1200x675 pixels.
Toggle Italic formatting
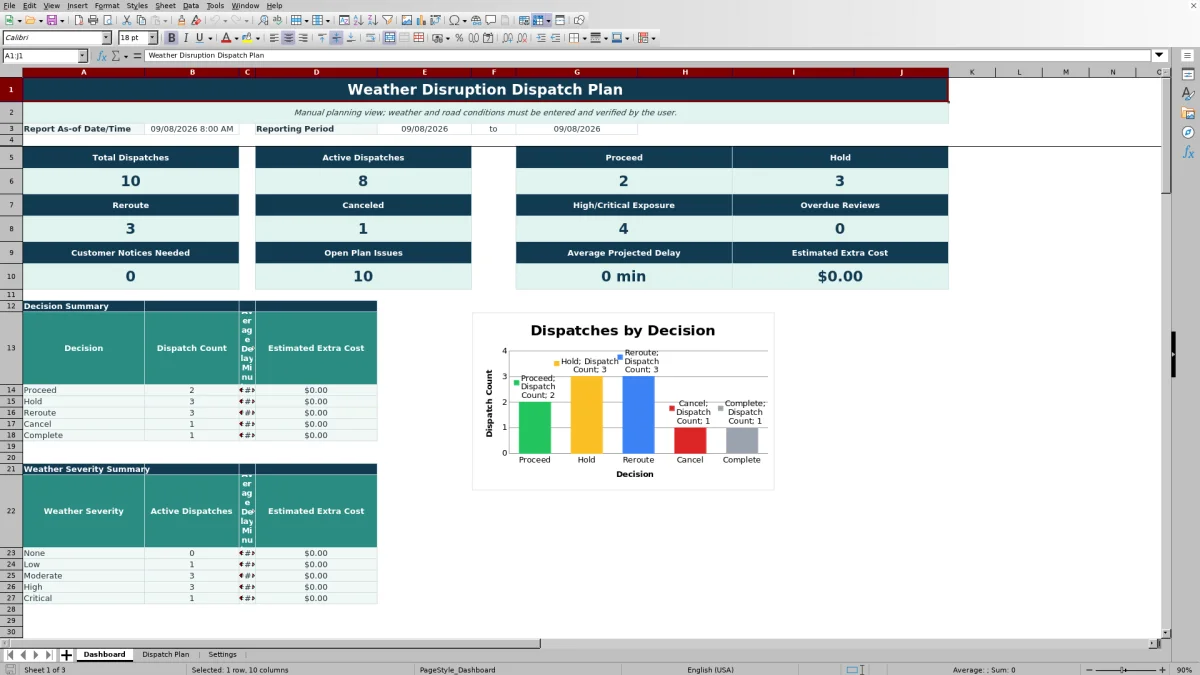[x=185, y=38]
